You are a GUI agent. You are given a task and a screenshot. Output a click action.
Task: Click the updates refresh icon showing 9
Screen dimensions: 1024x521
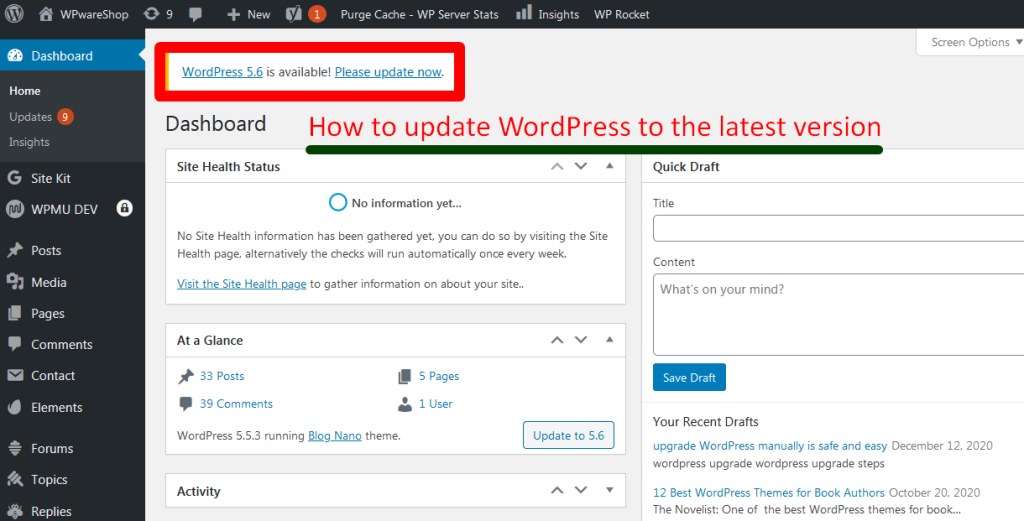pos(151,14)
